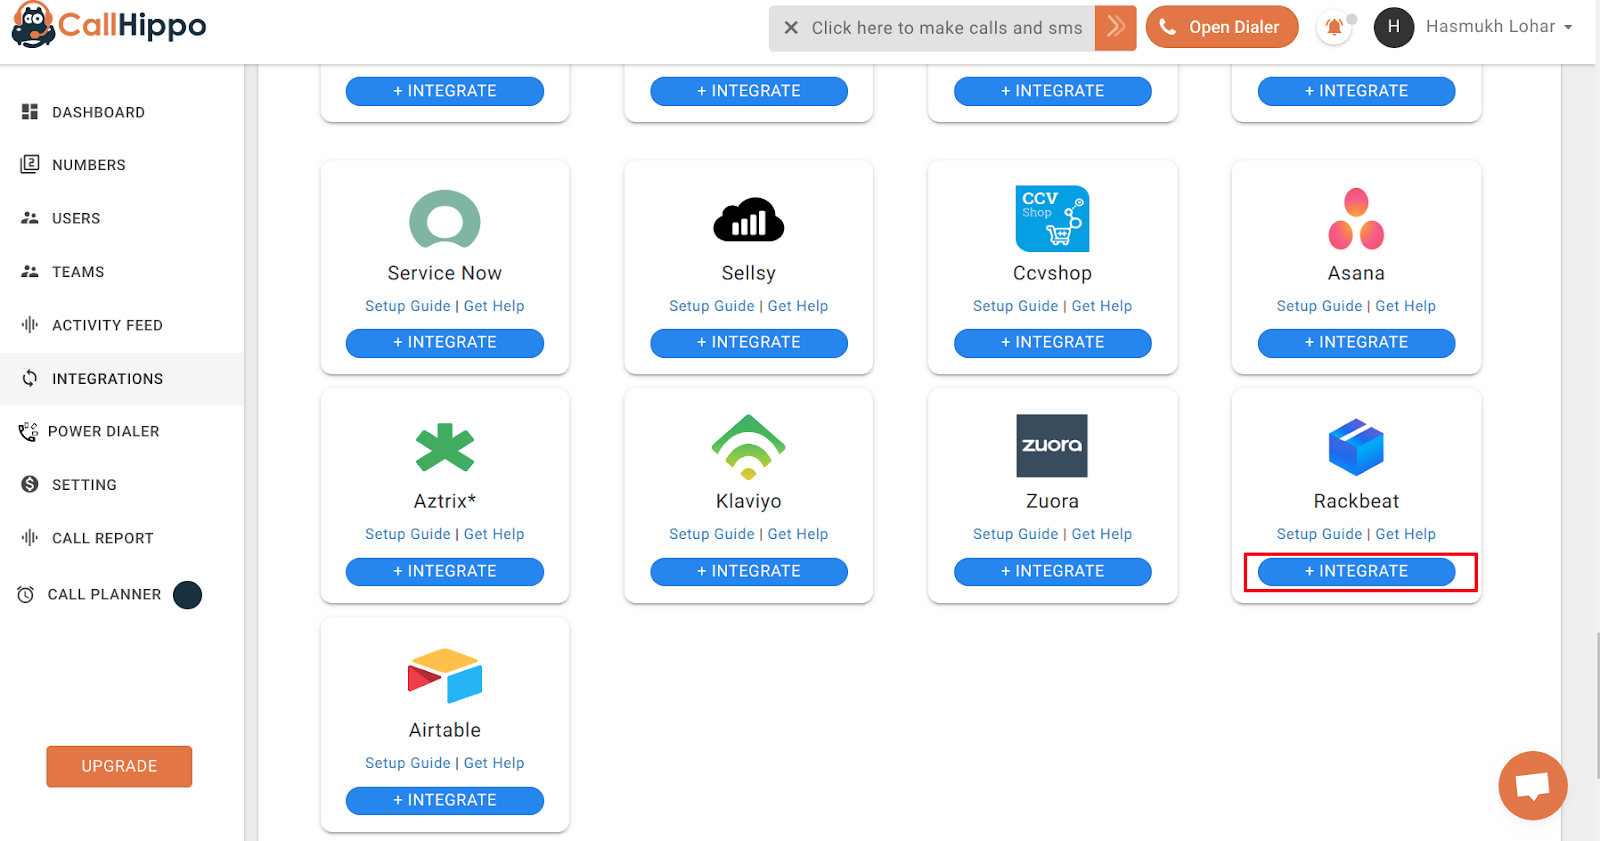Click the Airtable logo
Image resolution: width=1600 pixels, height=841 pixels.
click(x=445, y=676)
